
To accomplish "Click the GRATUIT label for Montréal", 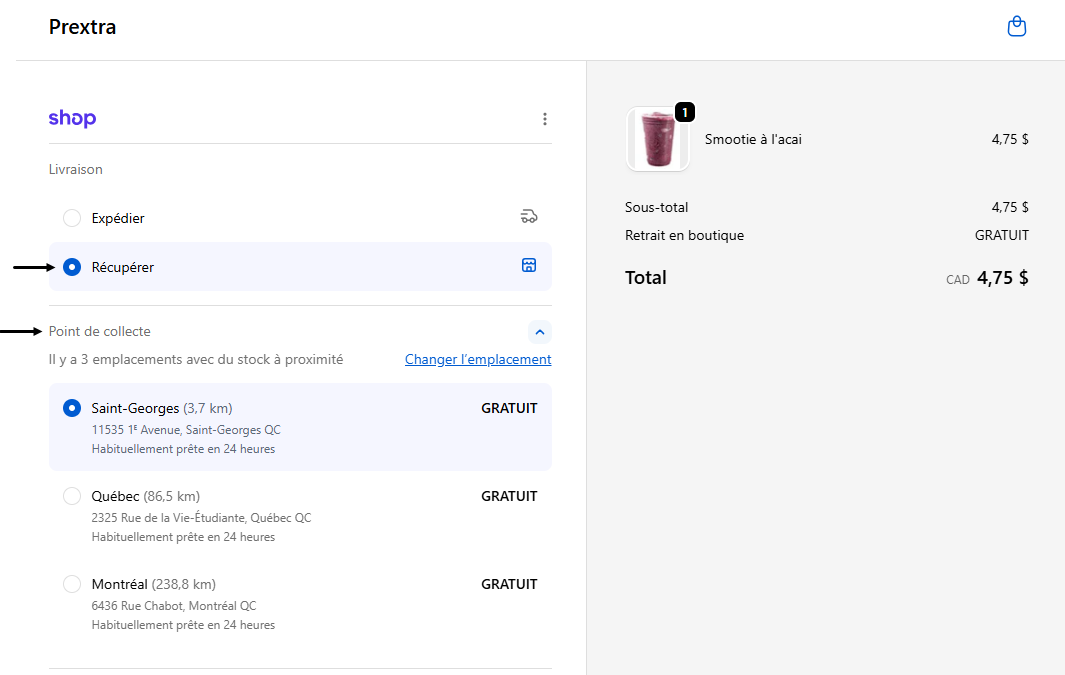I will tap(509, 584).
